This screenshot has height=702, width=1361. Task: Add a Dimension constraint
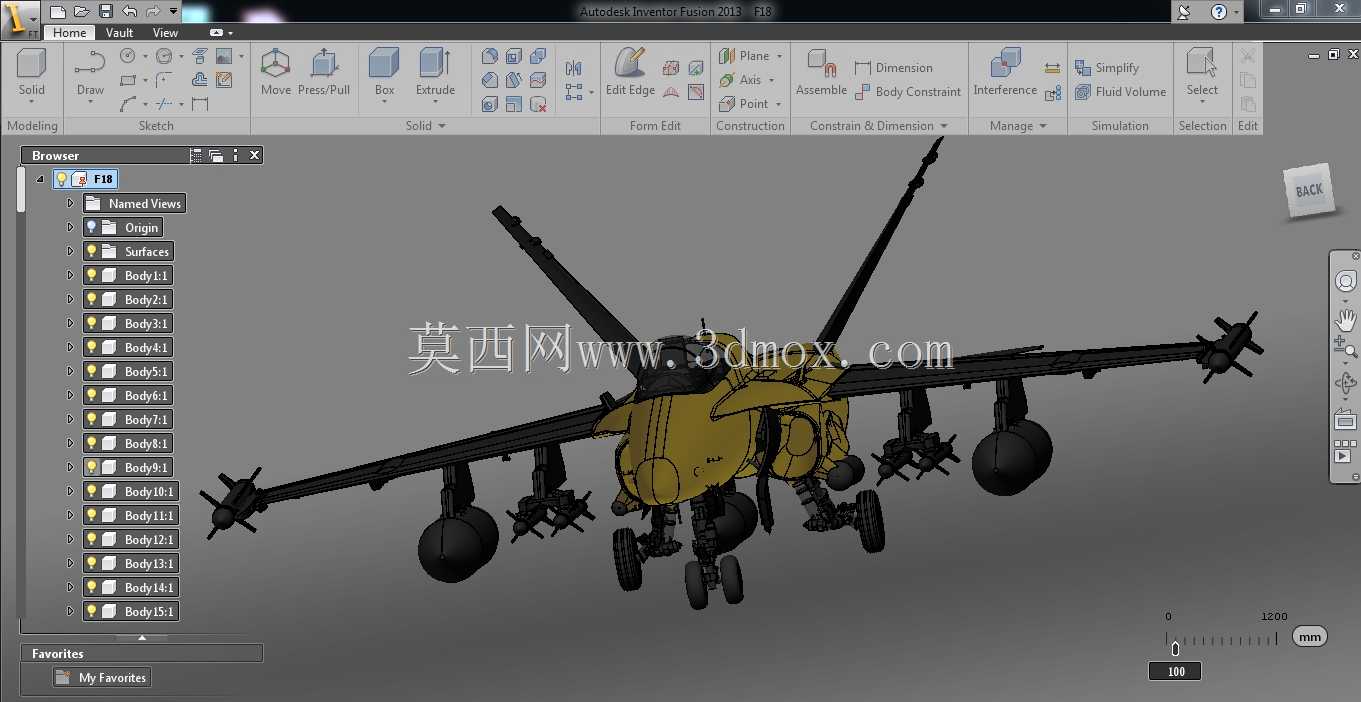pyautogui.click(x=893, y=68)
